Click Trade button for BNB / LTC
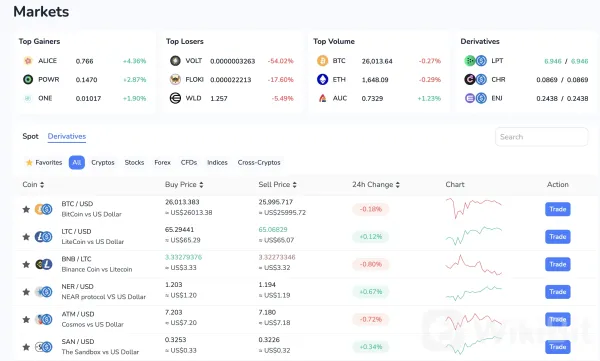This screenshot has height=361, width=600. tap(558, 264)
